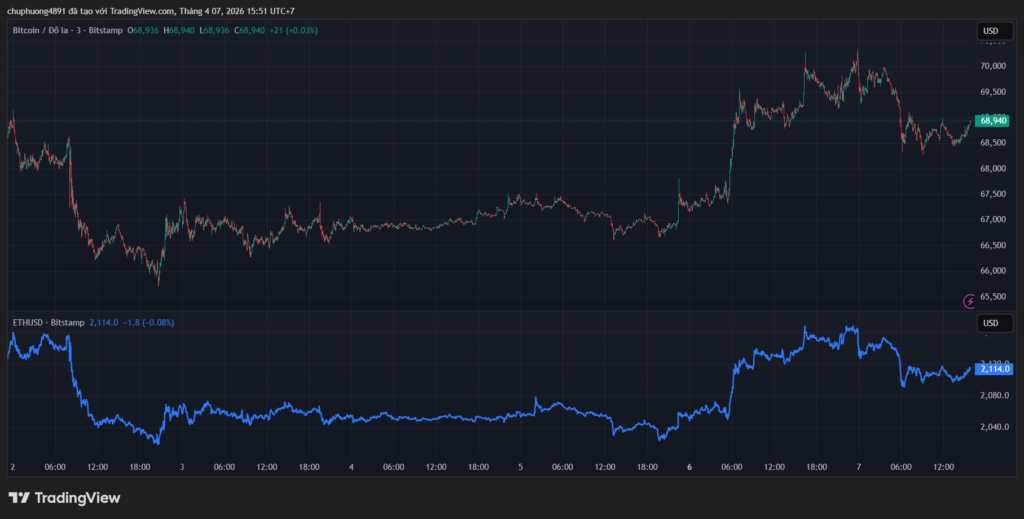
Task: Click the ETHUSD · Bitstamp legend title
Action: tap(47, 323)
